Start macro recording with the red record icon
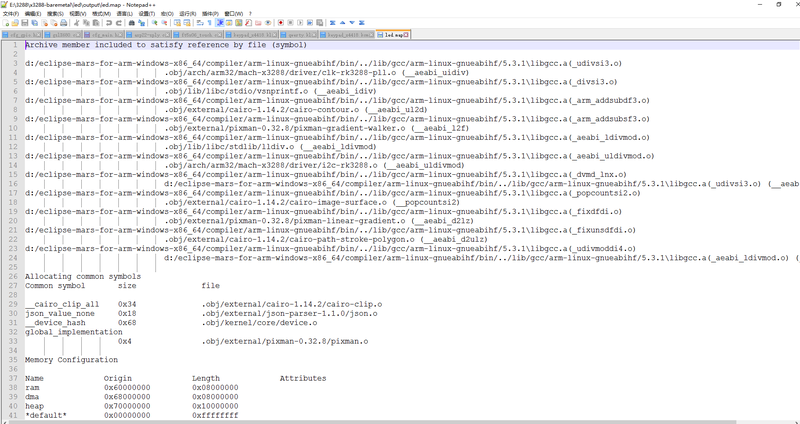 coord(279,22)
